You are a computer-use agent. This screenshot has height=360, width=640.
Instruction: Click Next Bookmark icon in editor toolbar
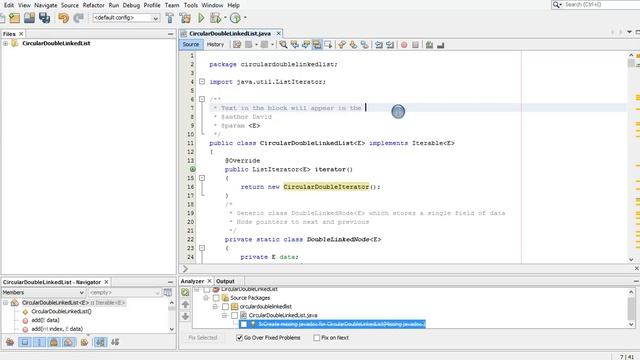pyautogui.click(x=353, y=44)
